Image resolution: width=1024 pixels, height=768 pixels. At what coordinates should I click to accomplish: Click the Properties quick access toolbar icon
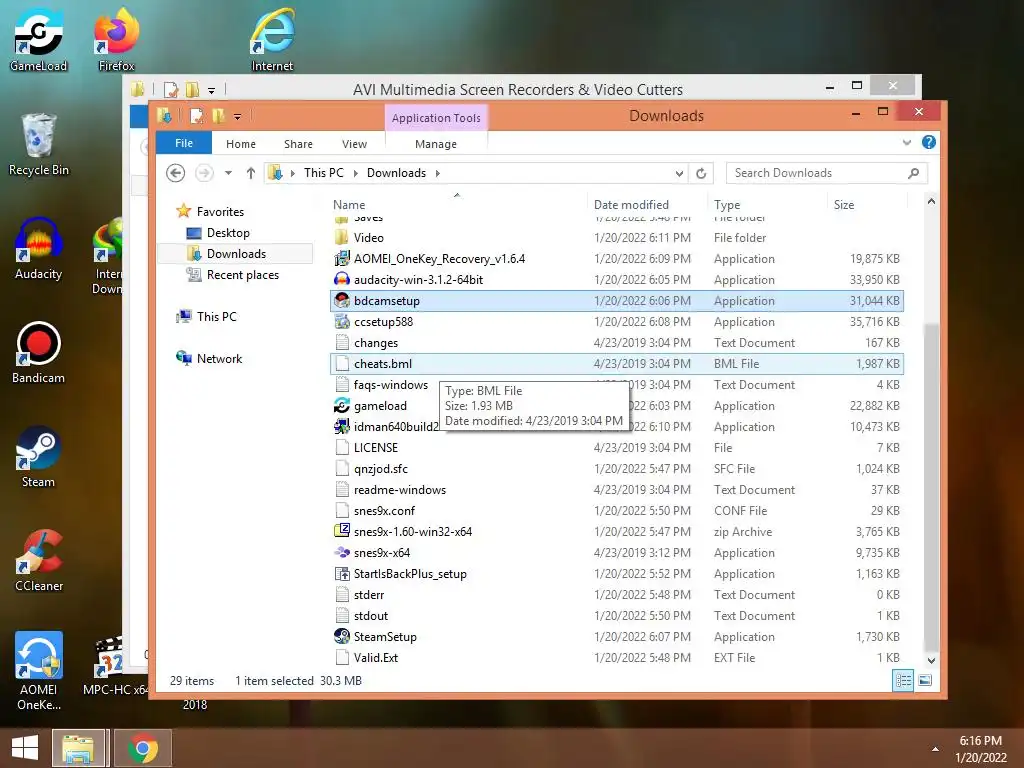click(196, 116)
